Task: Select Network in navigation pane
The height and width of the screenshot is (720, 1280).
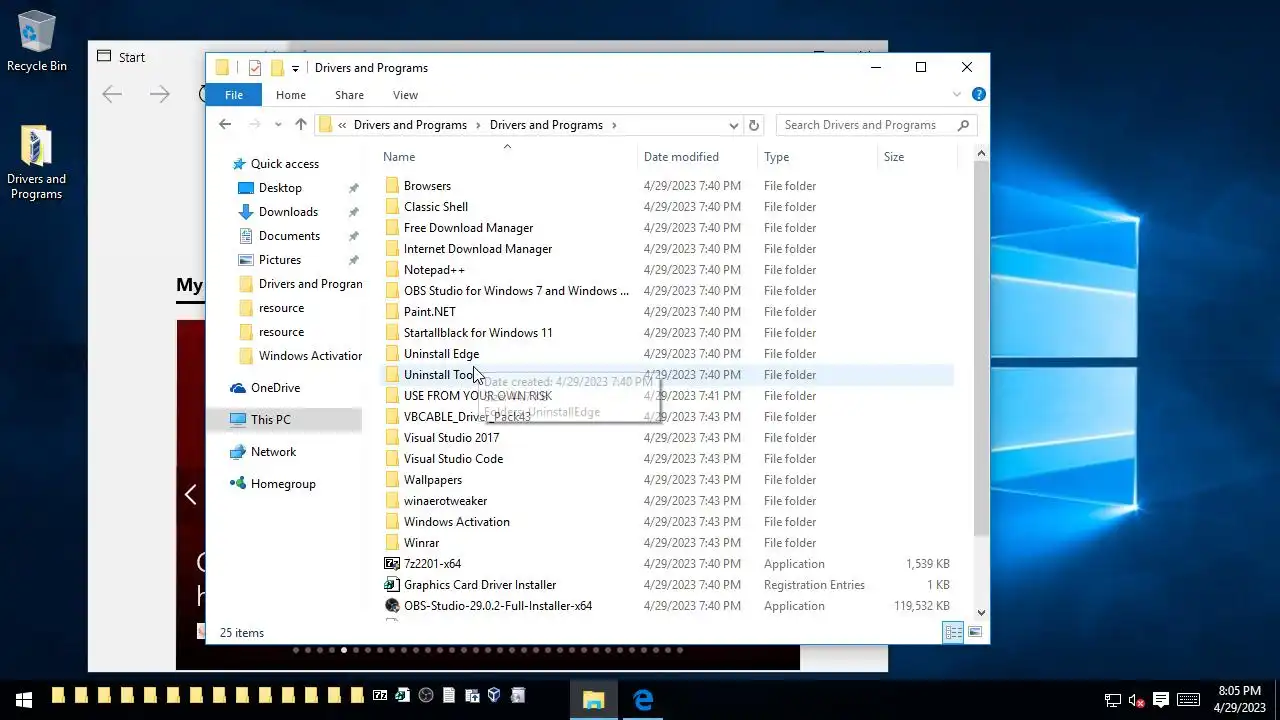Action: pyautogui.click(x=273, y=452)
